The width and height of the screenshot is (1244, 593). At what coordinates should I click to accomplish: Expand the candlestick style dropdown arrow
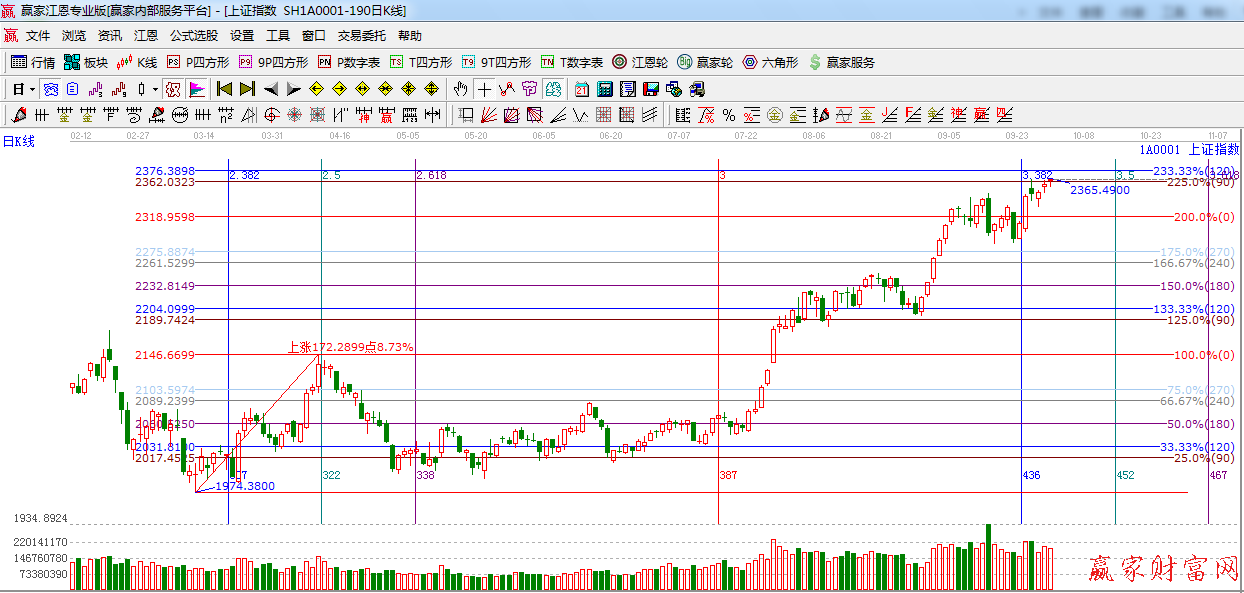tap(155, 89)
